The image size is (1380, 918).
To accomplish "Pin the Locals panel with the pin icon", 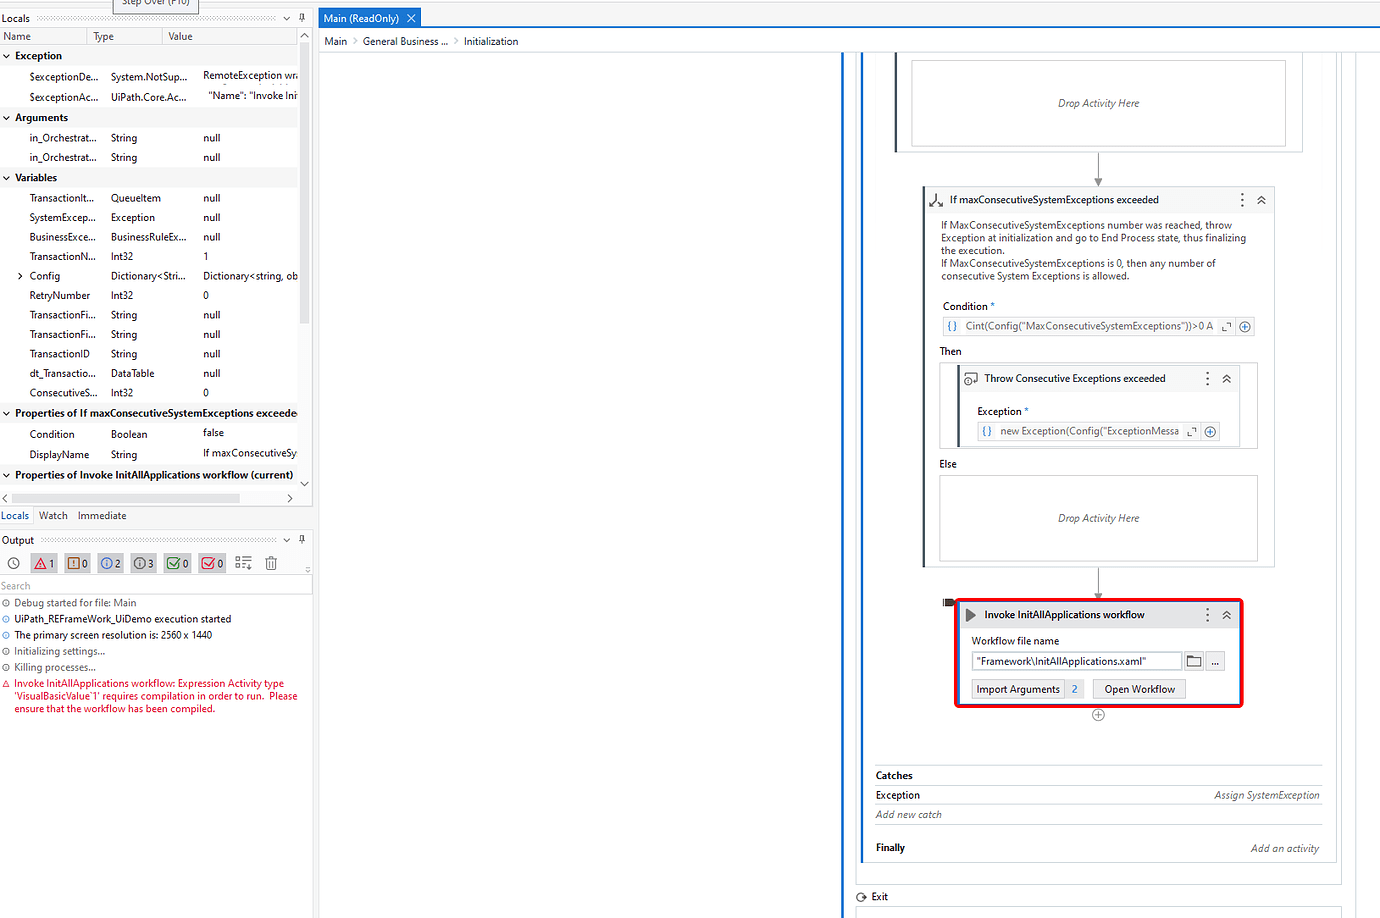I will [x=302, y=17].
